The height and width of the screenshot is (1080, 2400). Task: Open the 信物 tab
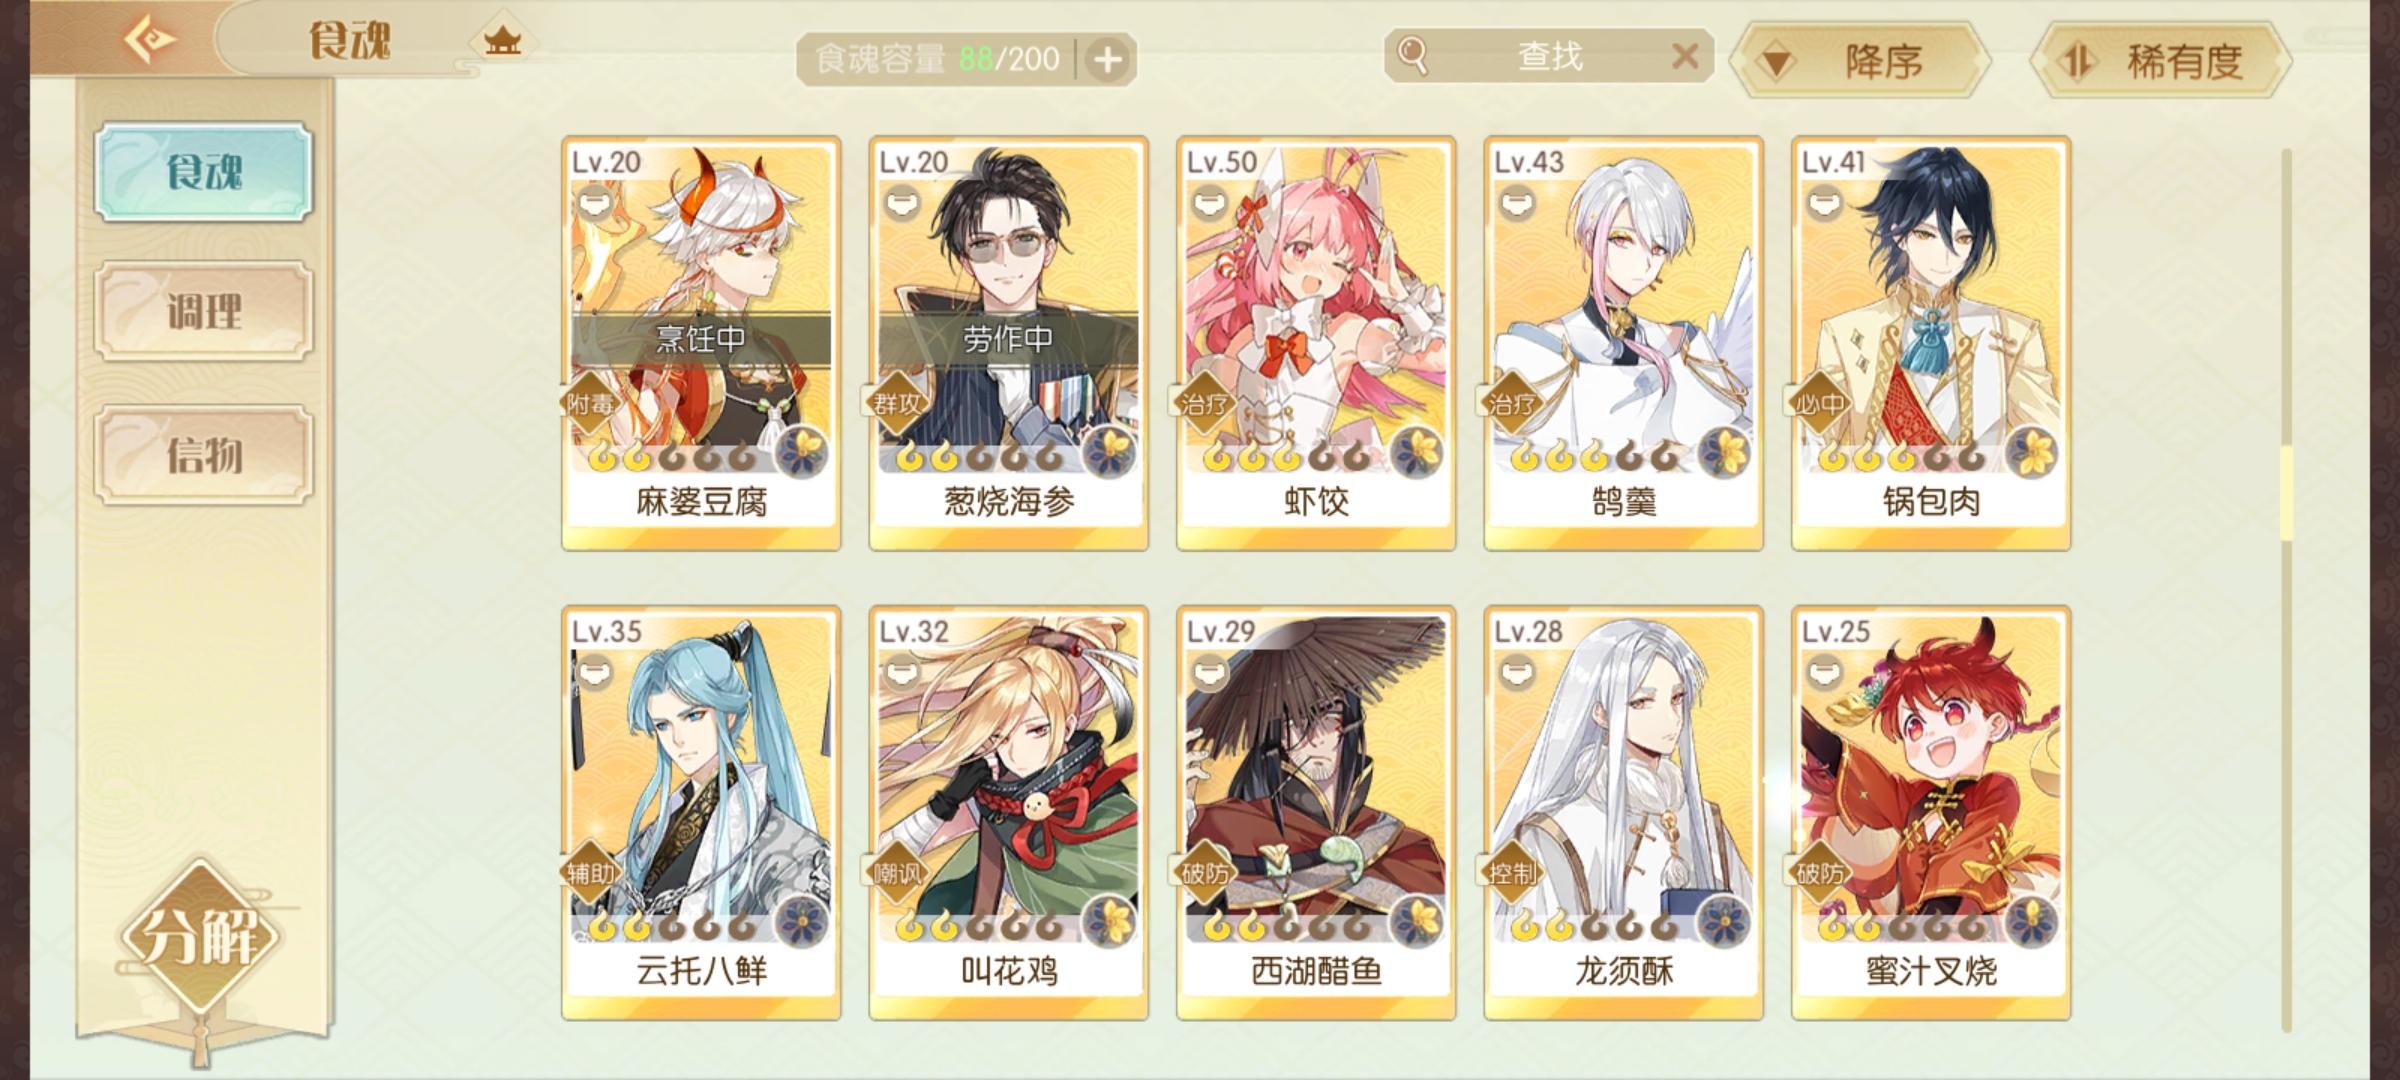click(x=204, y=455)
